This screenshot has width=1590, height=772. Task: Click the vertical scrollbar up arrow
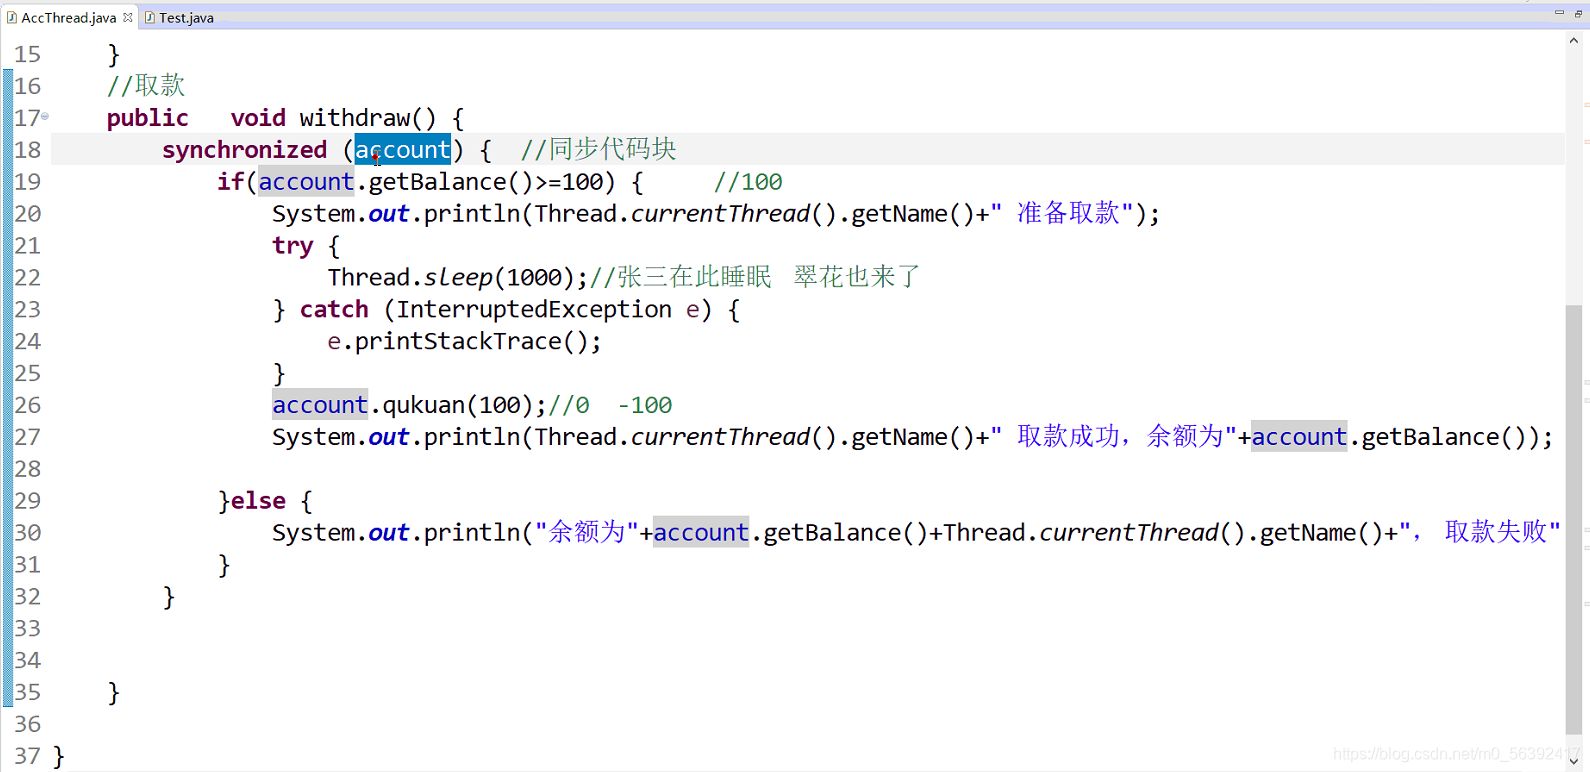[x=1574, y=41]
